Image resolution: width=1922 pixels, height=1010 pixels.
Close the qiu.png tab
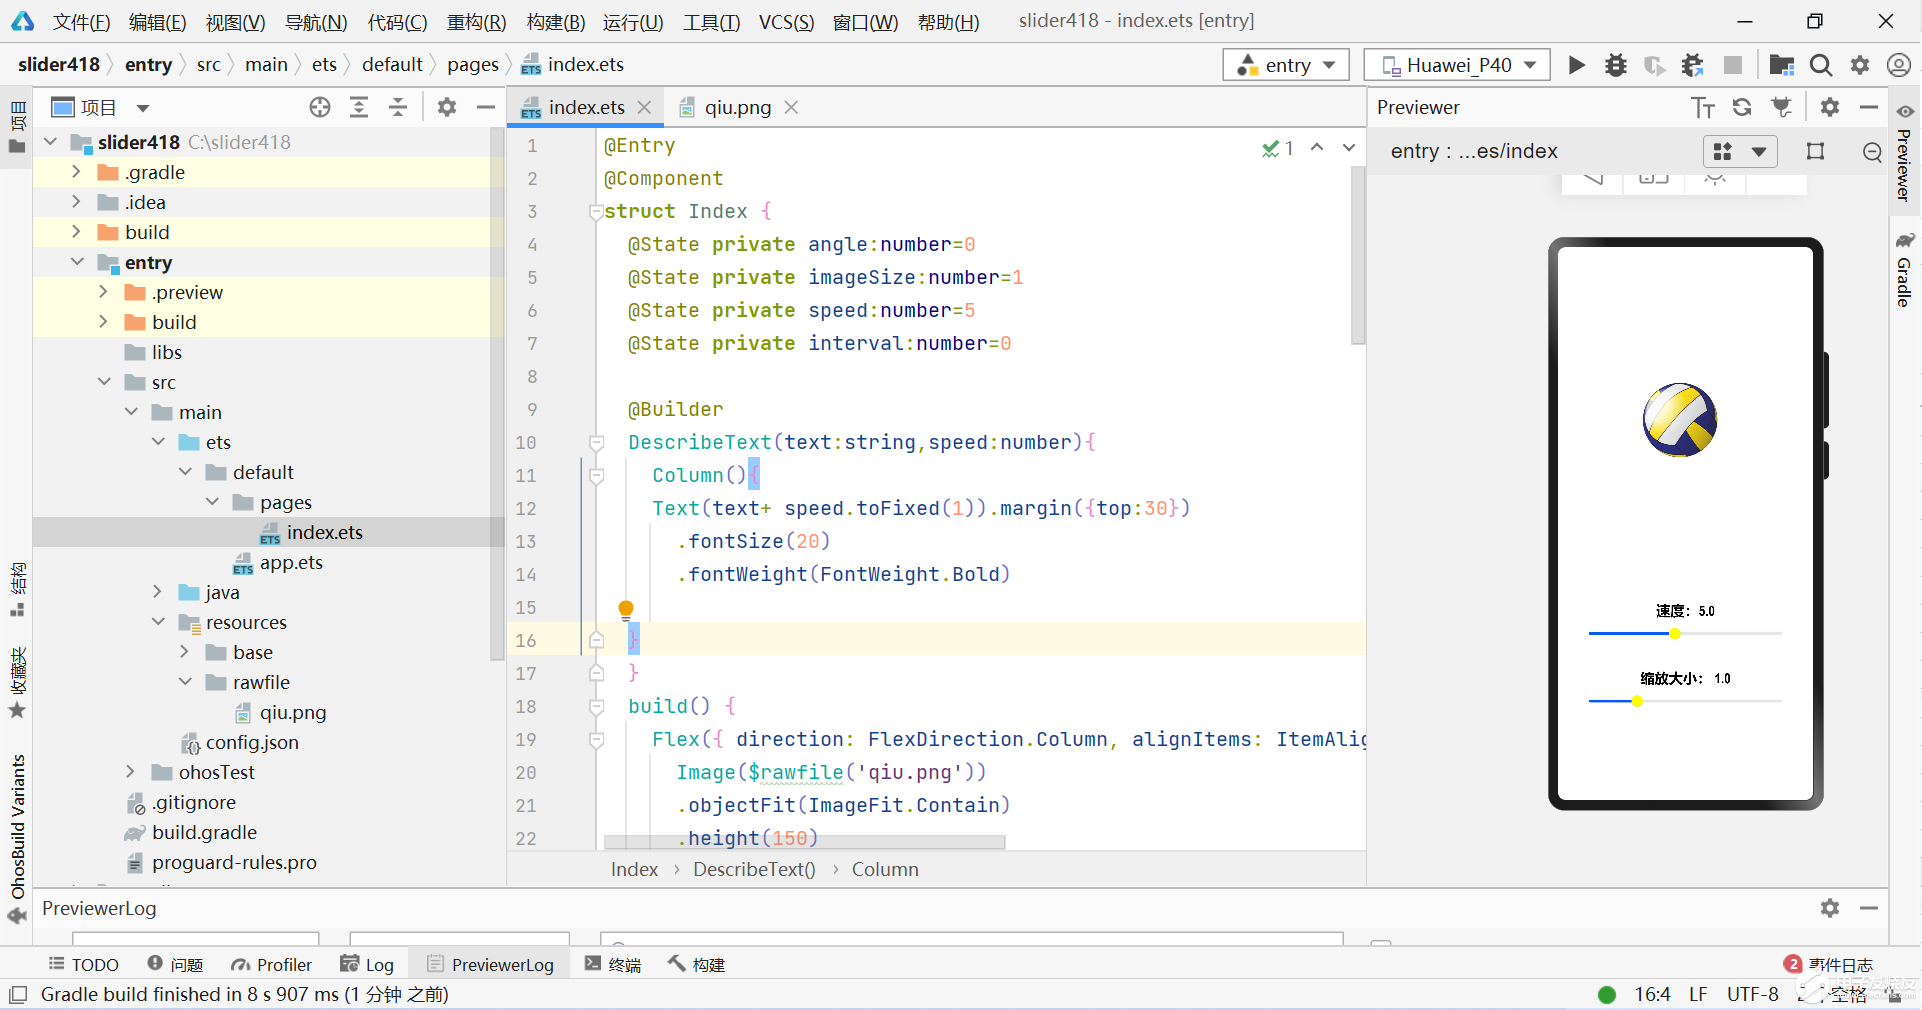791,107
